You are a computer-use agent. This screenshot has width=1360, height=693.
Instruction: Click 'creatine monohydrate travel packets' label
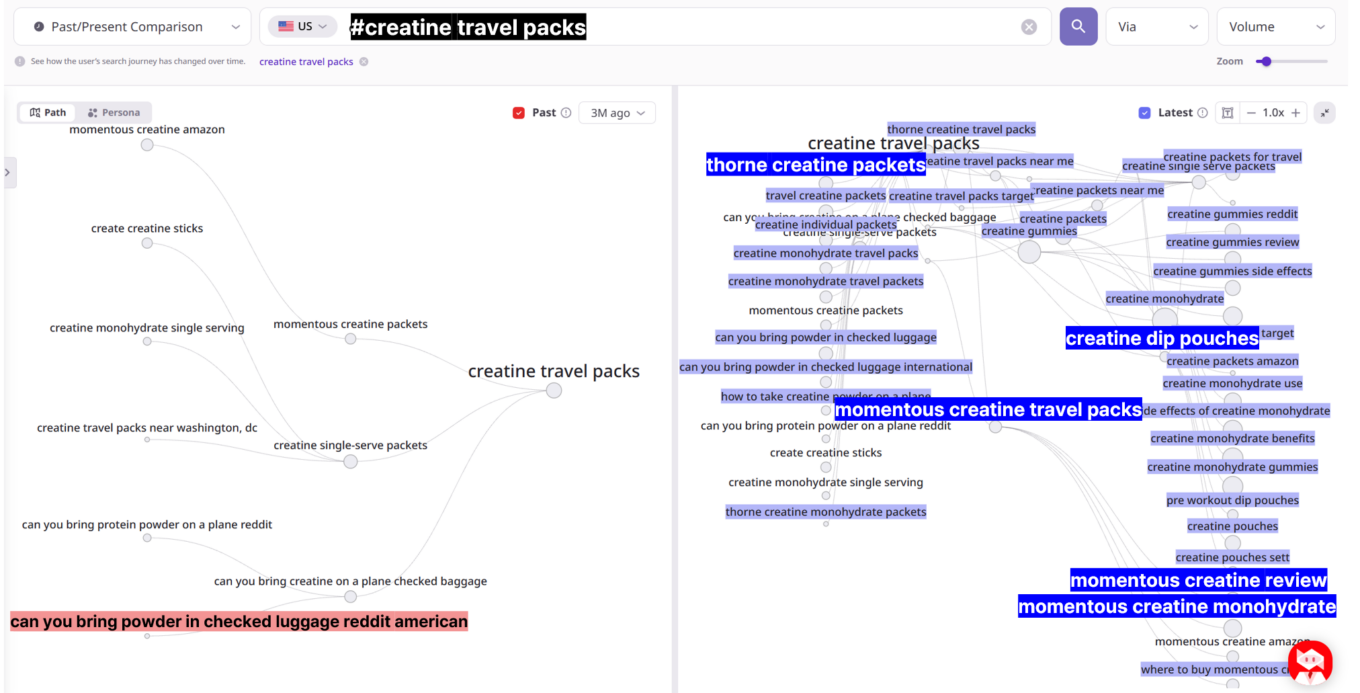point(826,281)
